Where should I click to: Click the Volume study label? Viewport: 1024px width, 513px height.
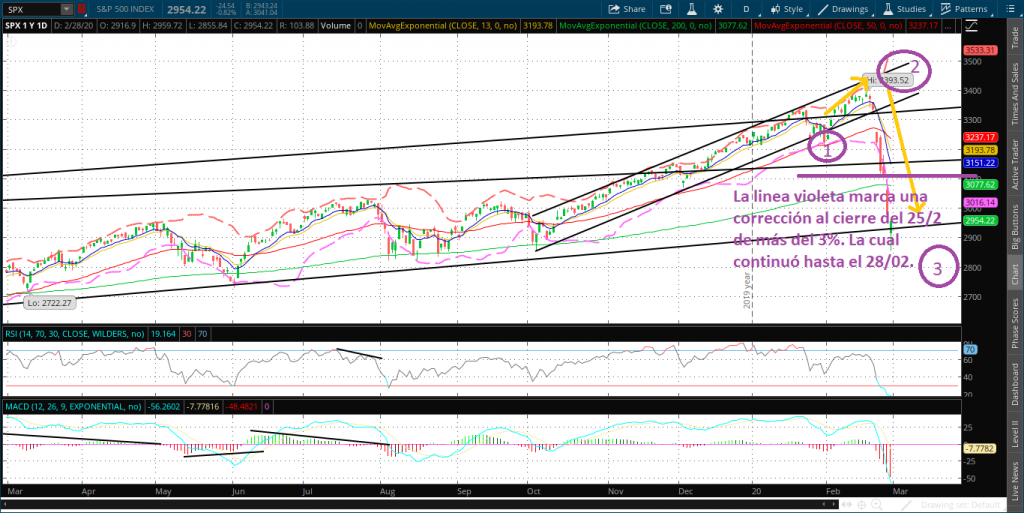tap(336, 25)
